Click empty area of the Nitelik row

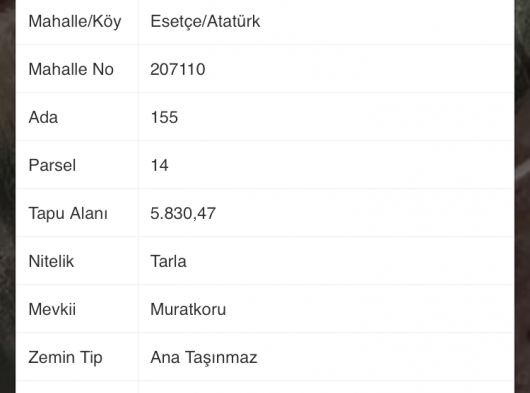coord(338,261)
